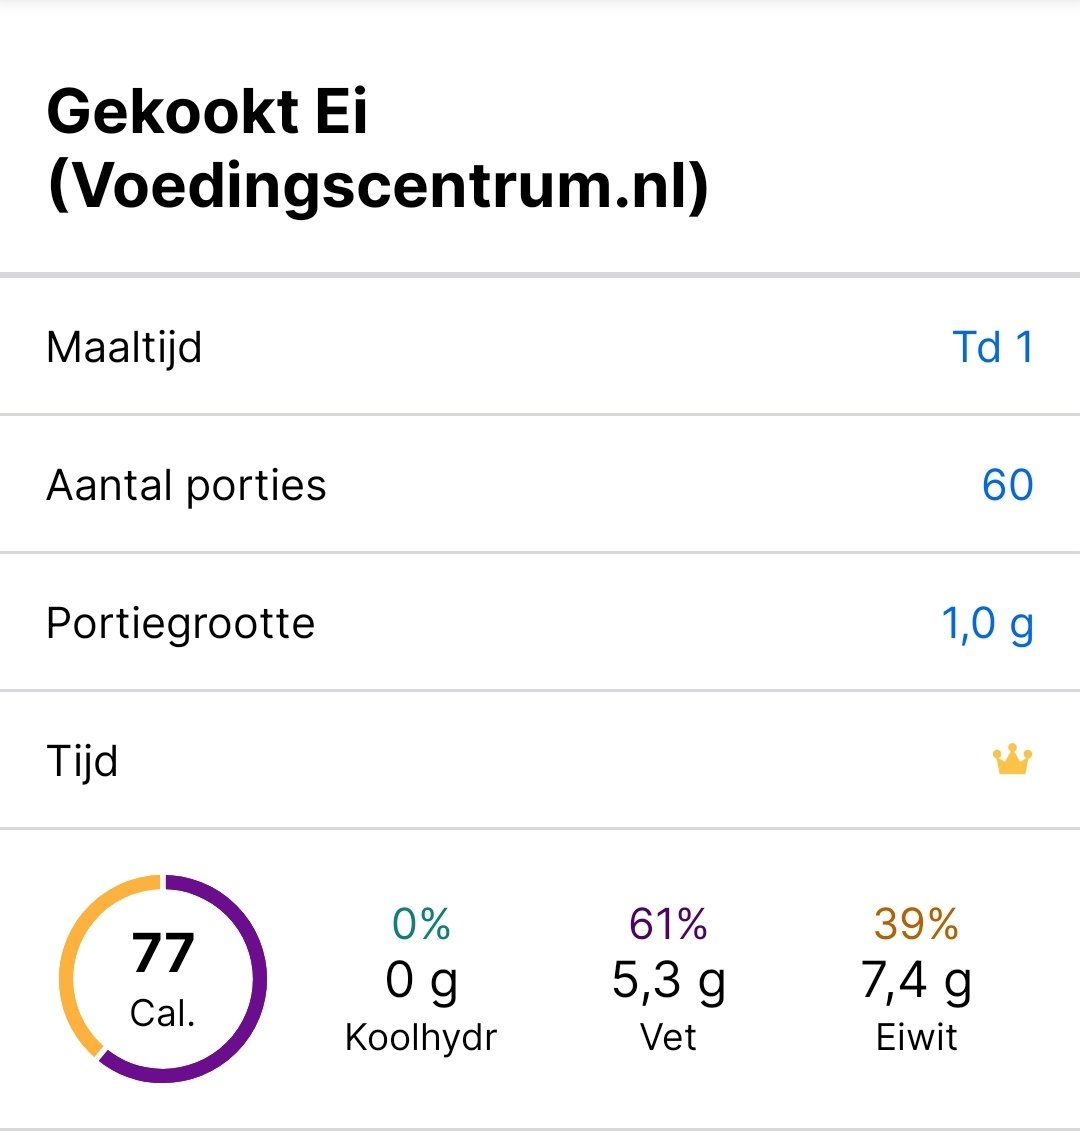Tap the 0% carbohydrate percentage

[421, 924]
